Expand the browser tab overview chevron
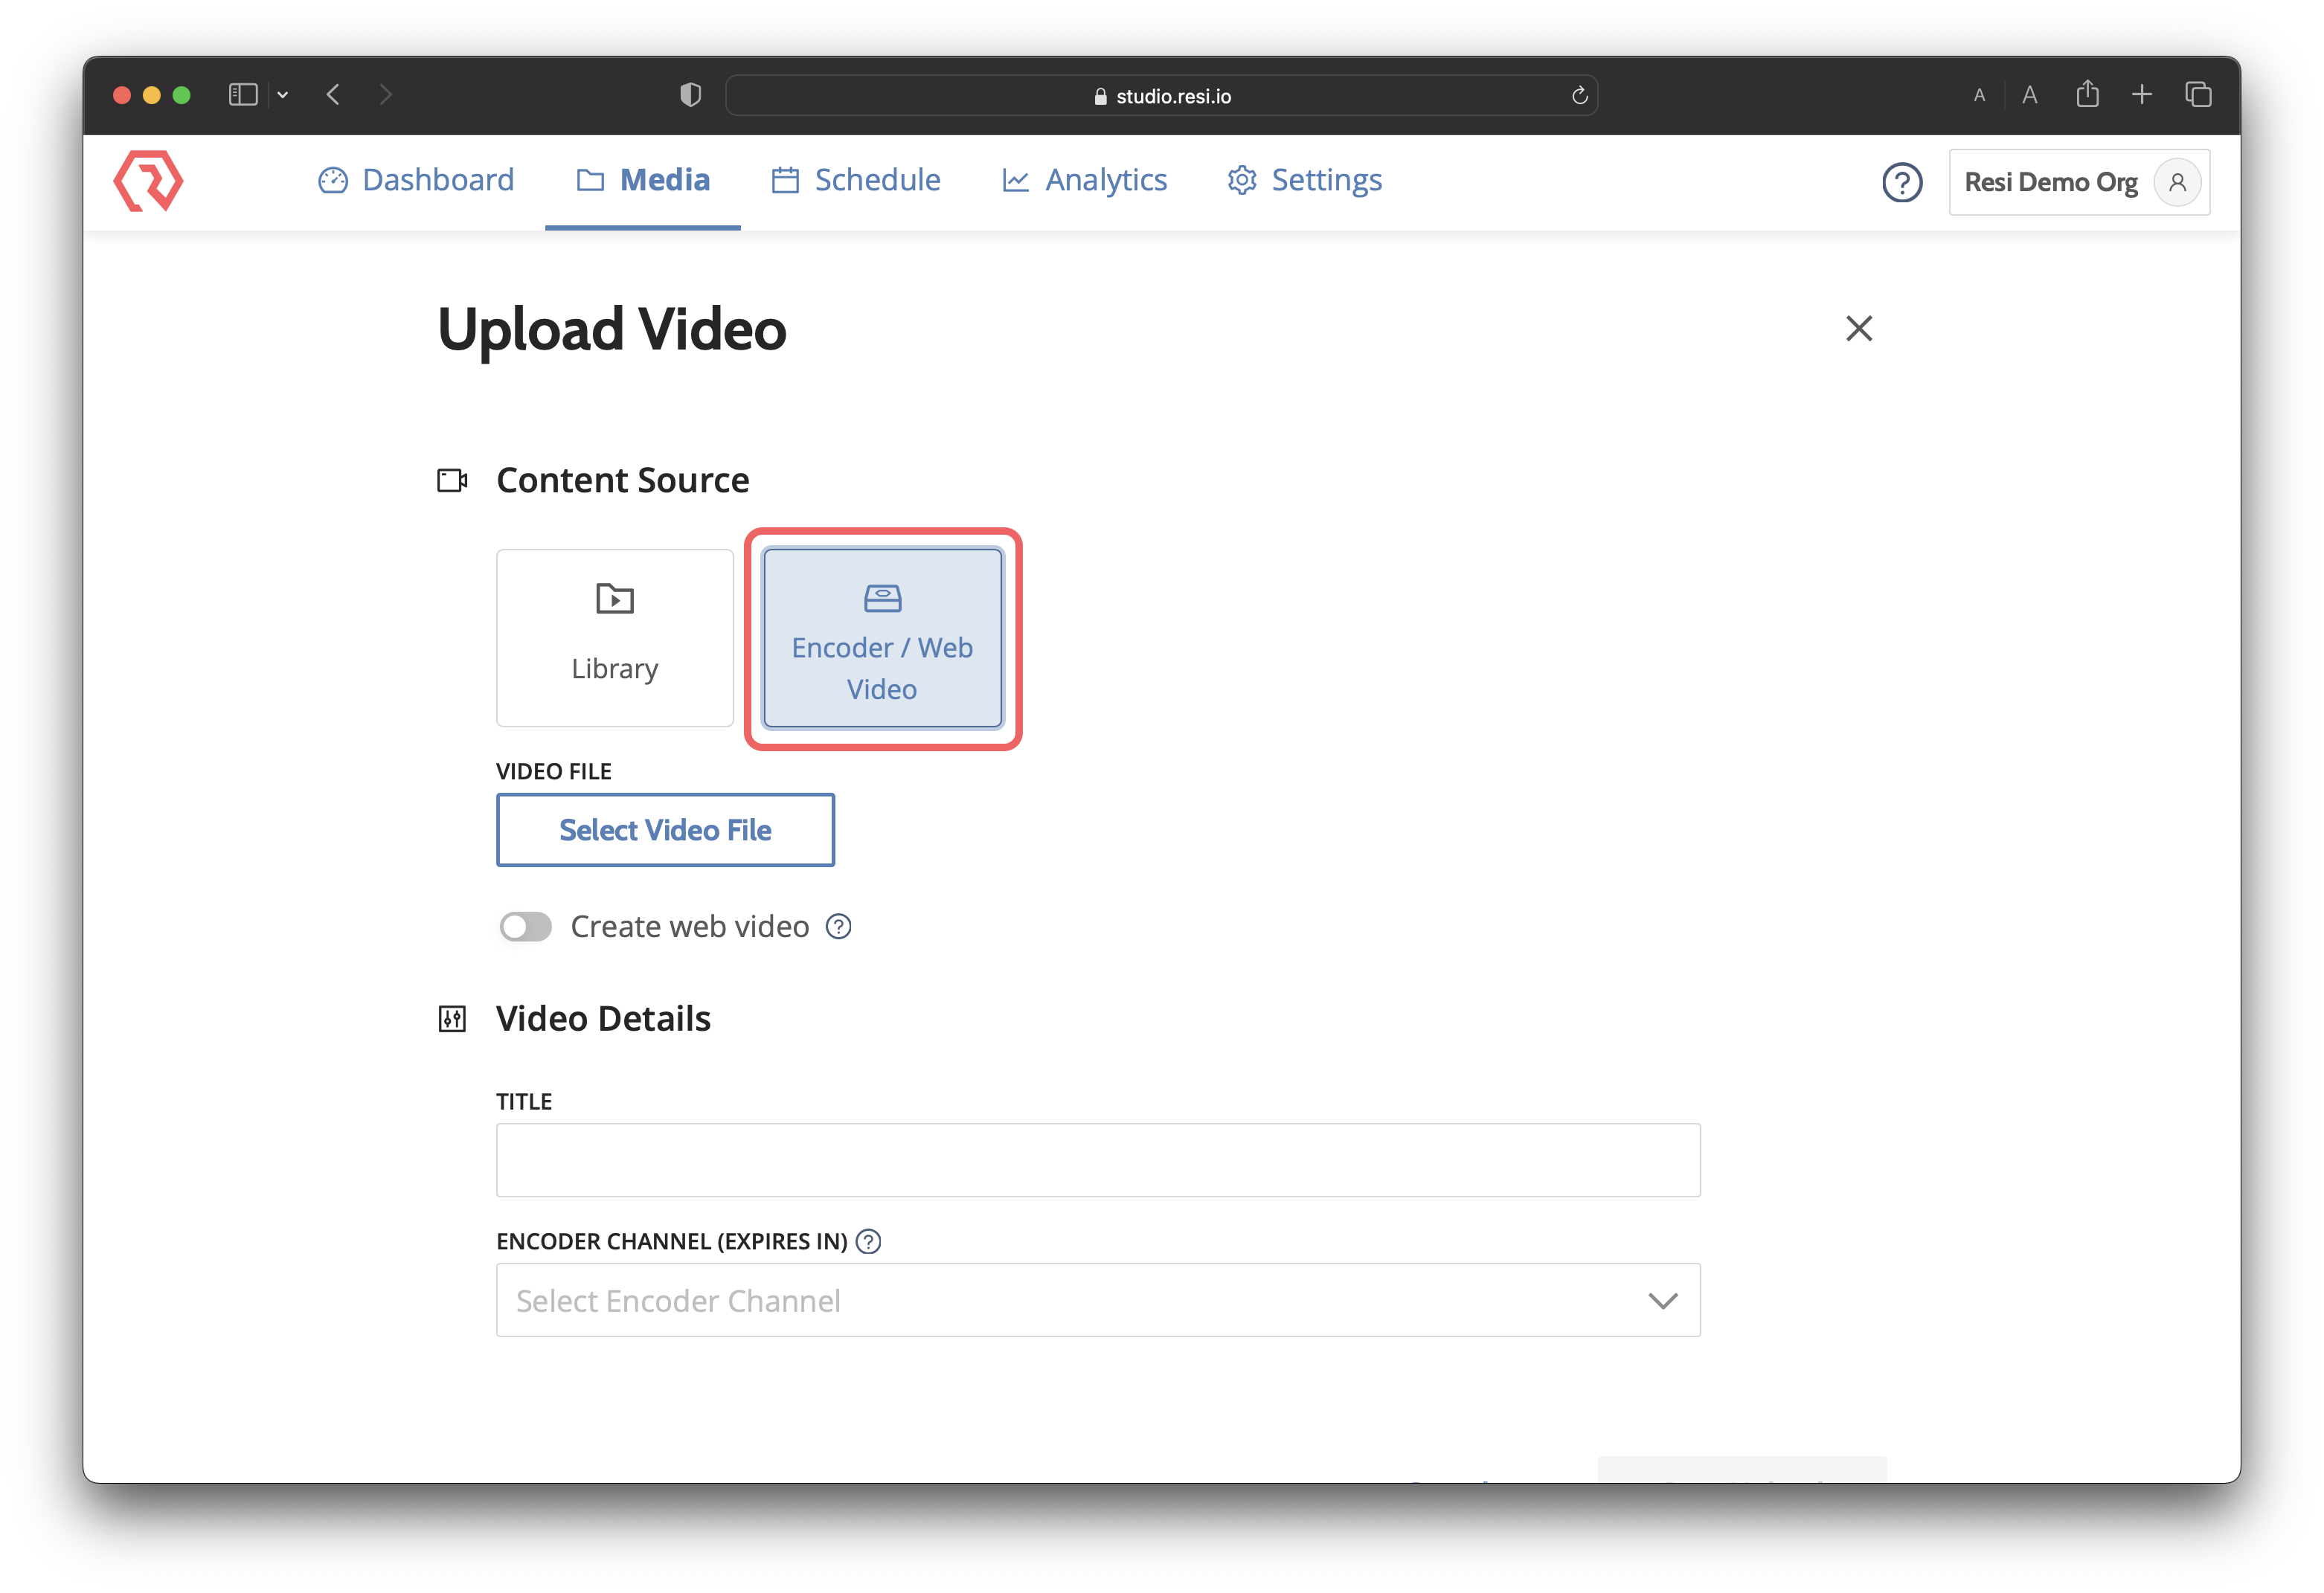Image resolution: width=2324 pixels, height=1593 pixels. 283,94
